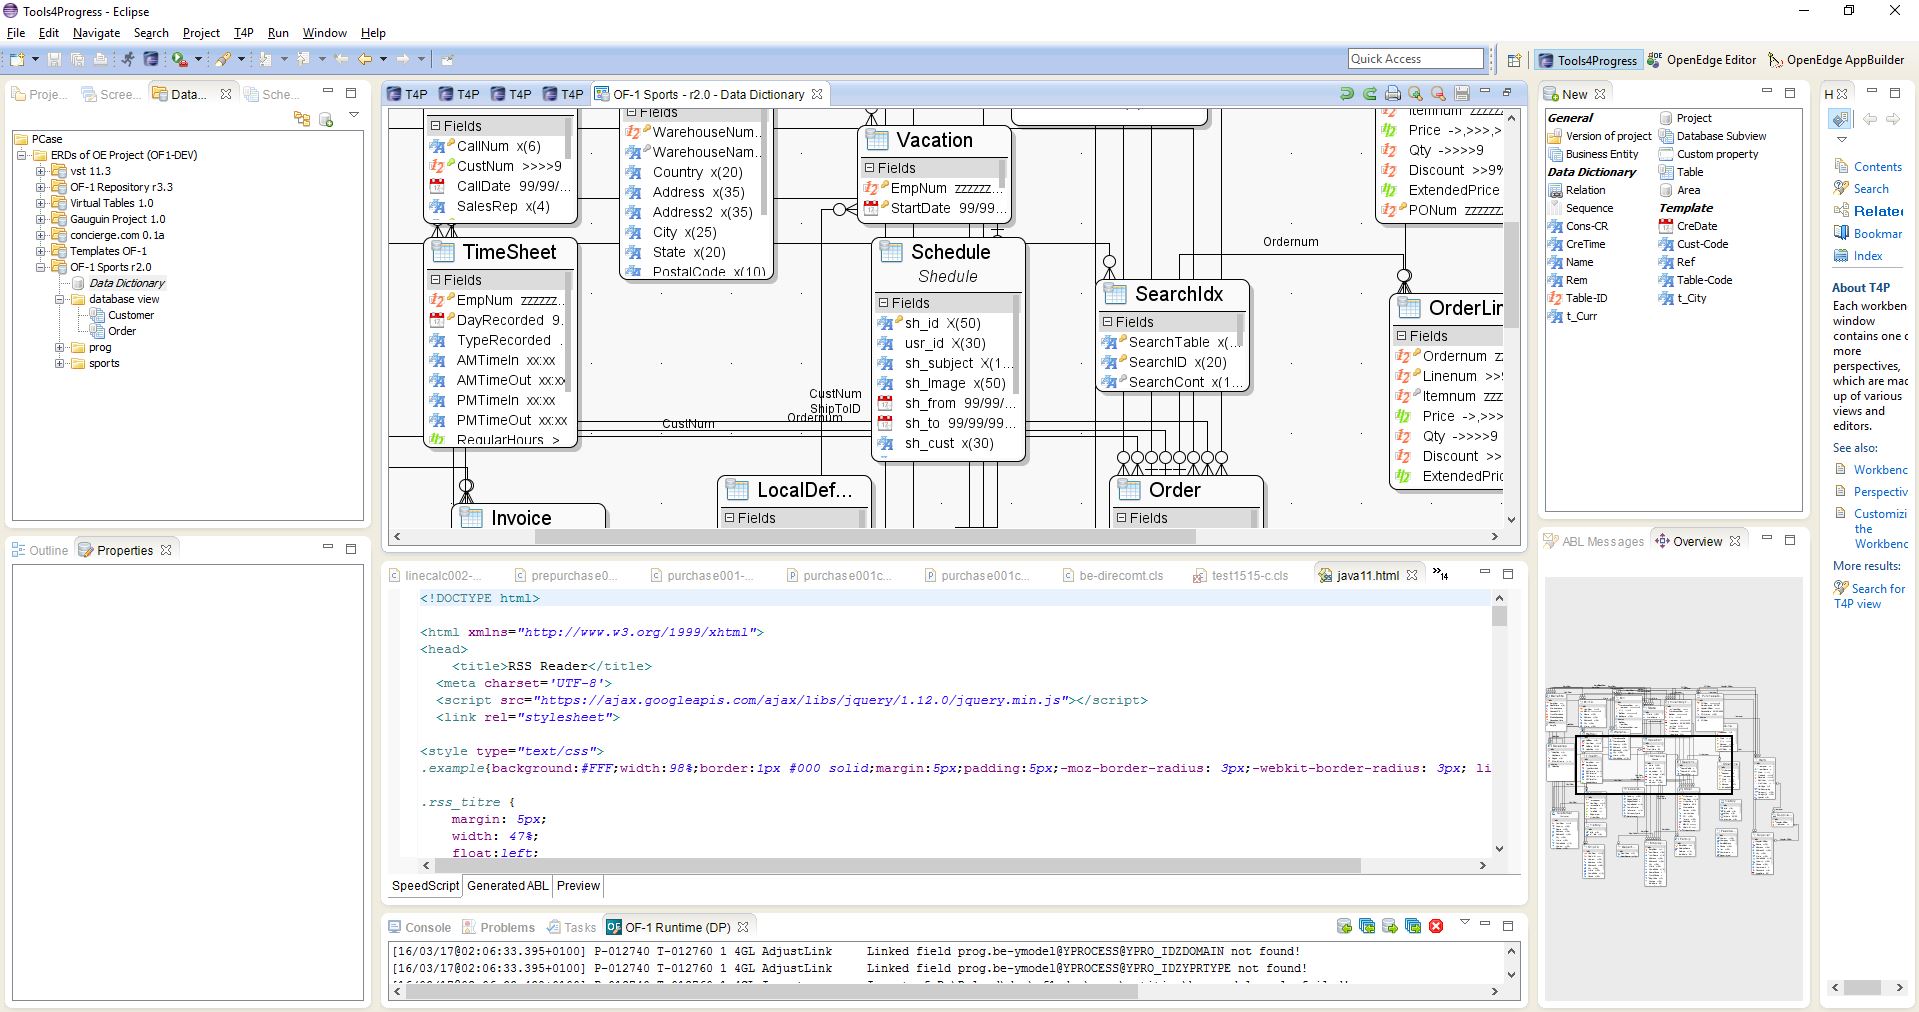This screenshot has height=1012, width=1919.
Task: Select the Version of project palette item
Action: click(x=1600, y=136)
